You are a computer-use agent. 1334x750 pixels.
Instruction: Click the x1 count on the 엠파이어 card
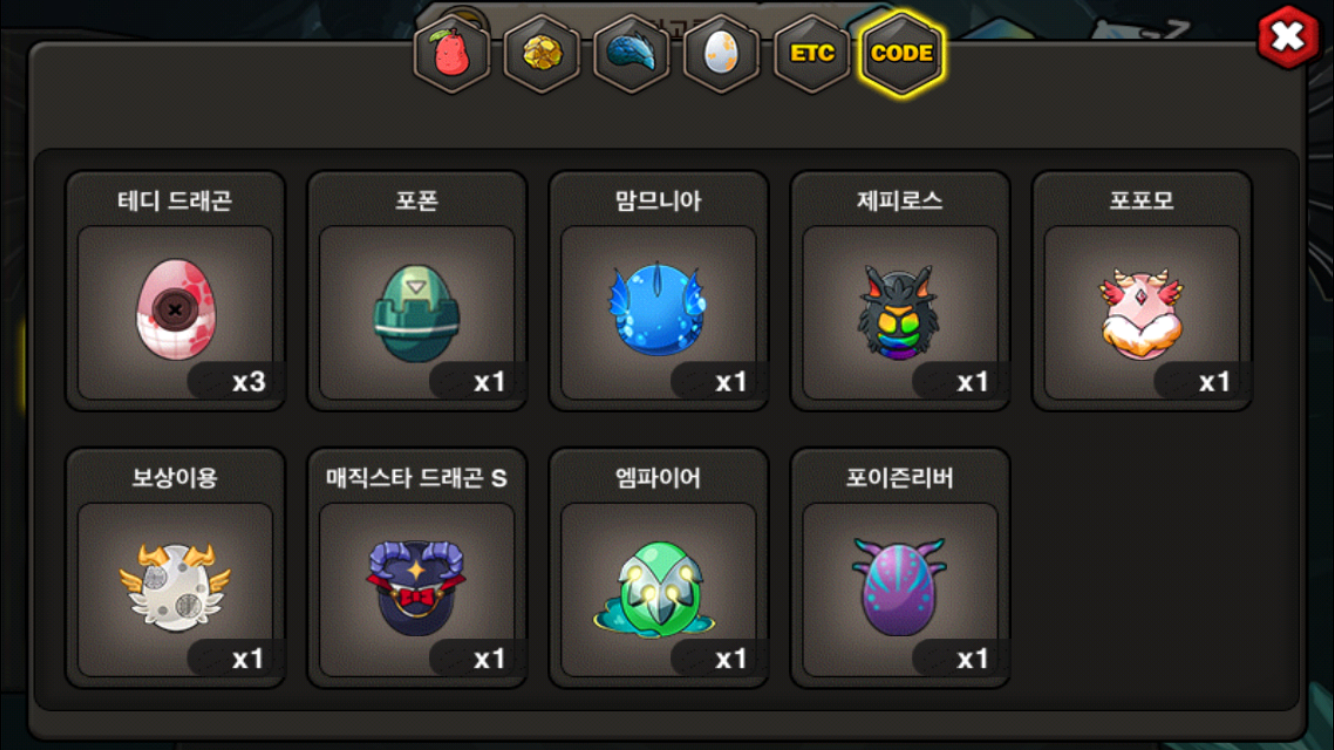718,658
